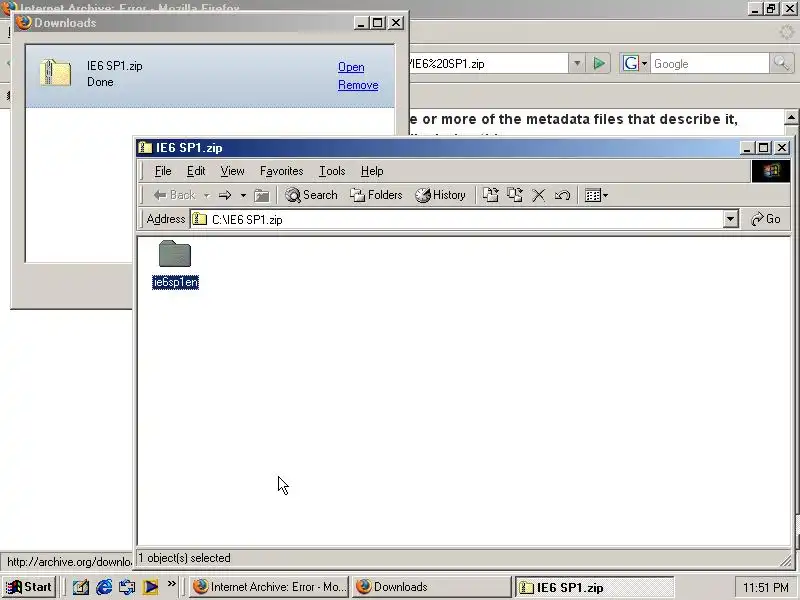Launch Internet Explorer from quick launch
Image resolution: width=800 pixels, height=600 pixels.
(x=104, y=587)
